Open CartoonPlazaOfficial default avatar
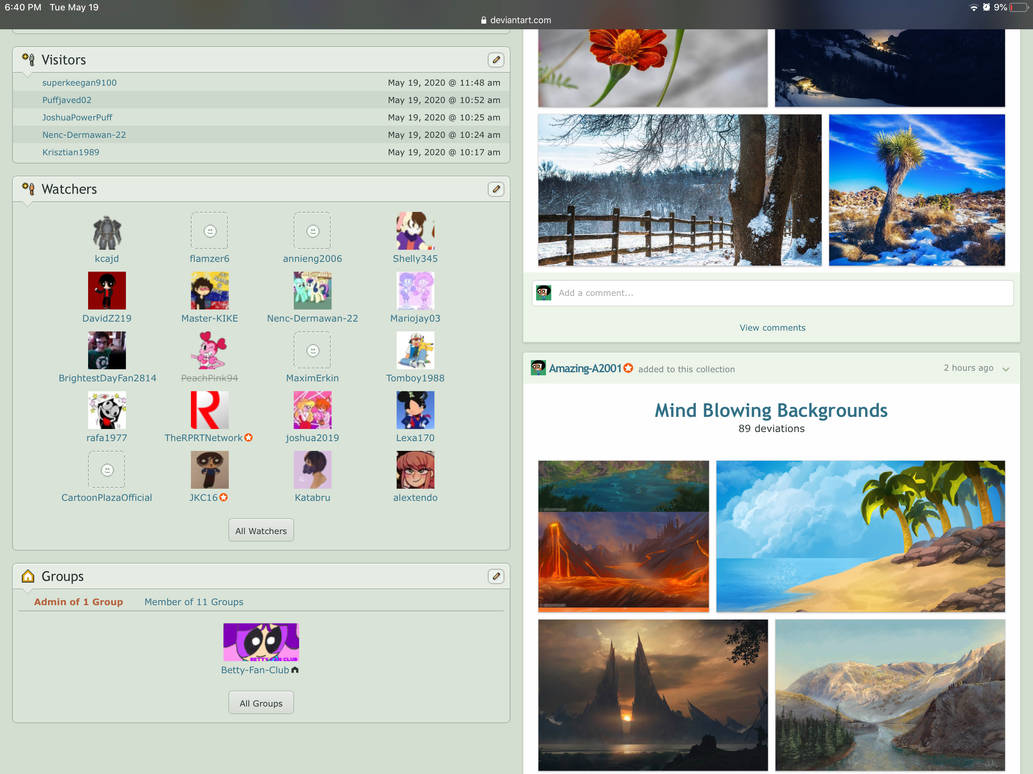The image size is (1033, 774). click(107, 470)
